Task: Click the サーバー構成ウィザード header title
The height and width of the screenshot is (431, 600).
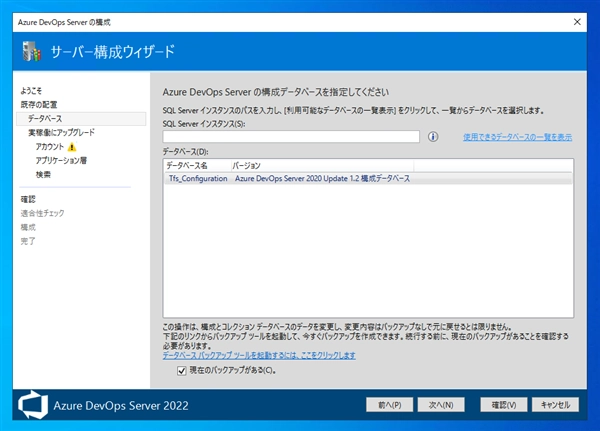Action: (113, 52)
